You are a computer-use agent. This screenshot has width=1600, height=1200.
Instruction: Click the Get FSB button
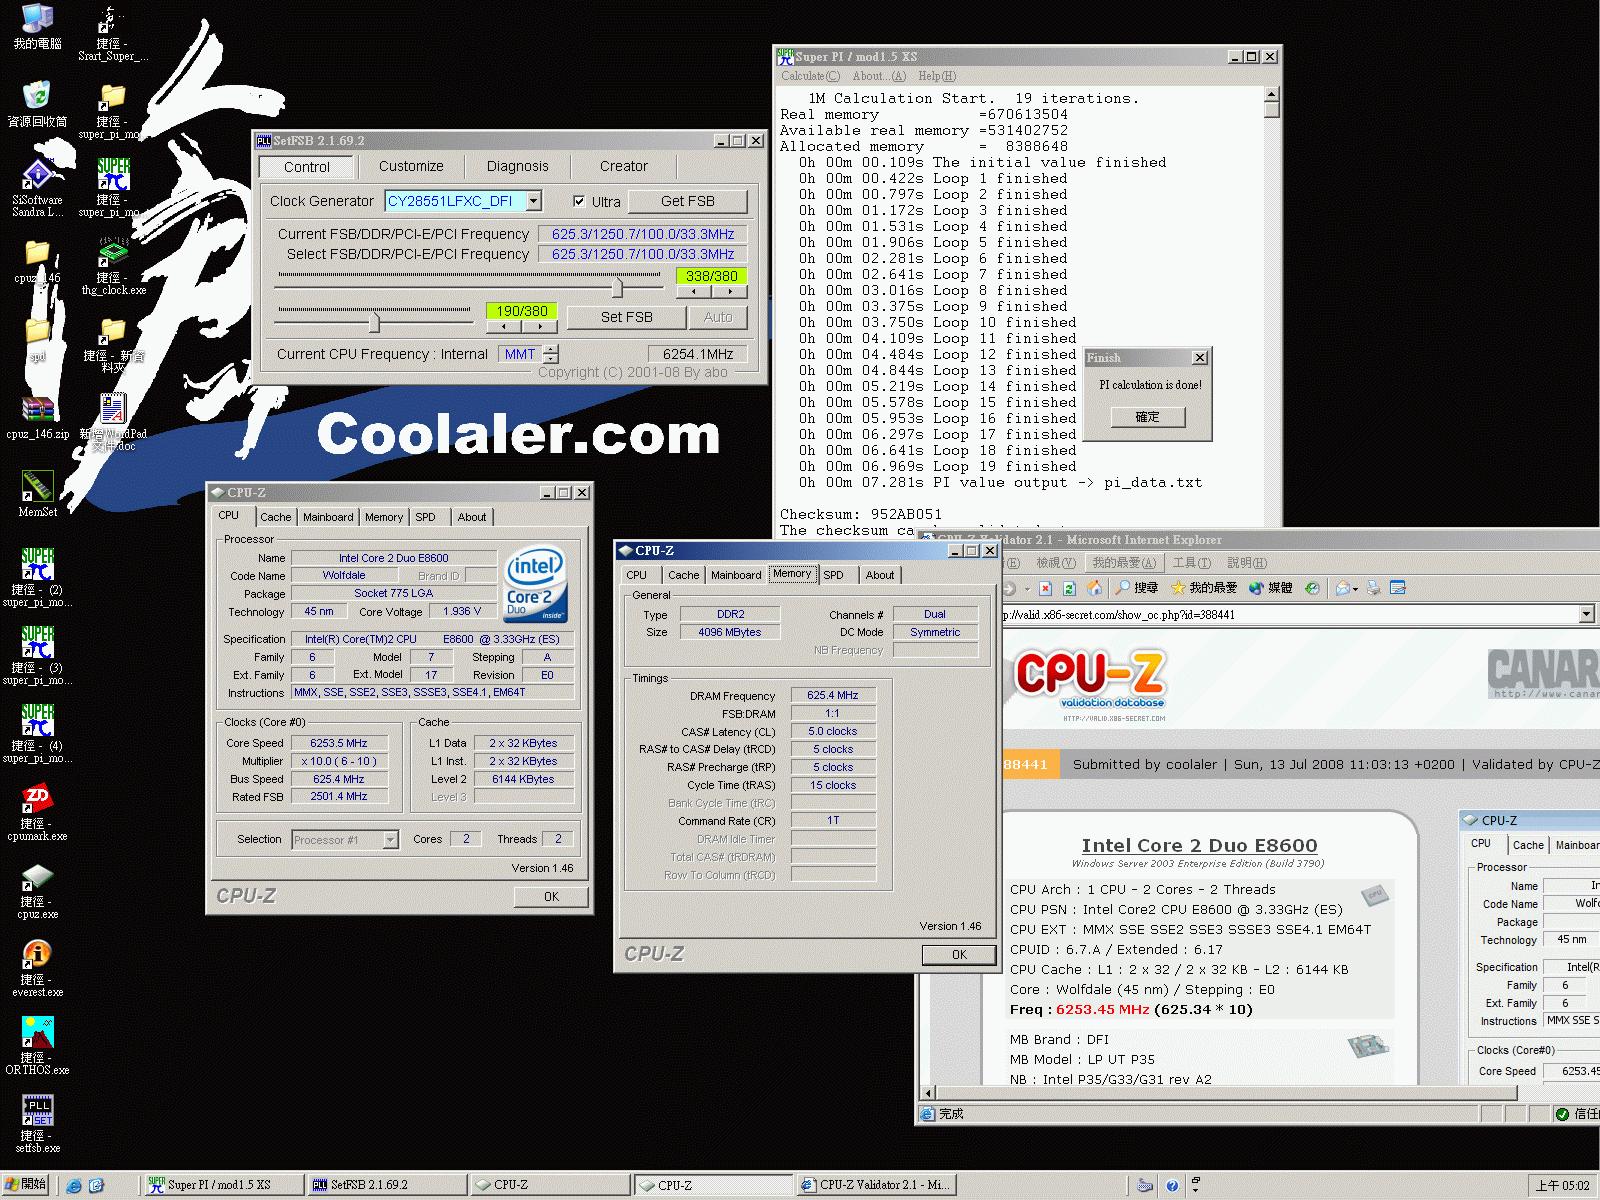(688, 201)
